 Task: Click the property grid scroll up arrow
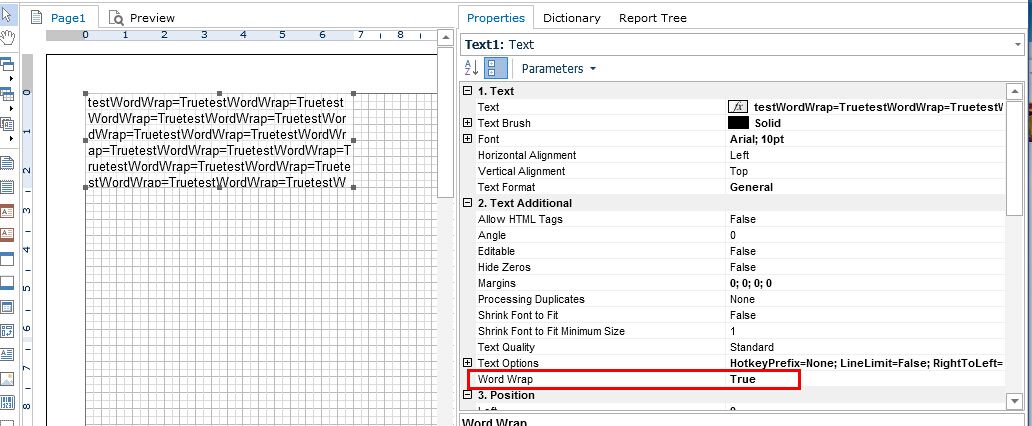(x=1014, y=92)
